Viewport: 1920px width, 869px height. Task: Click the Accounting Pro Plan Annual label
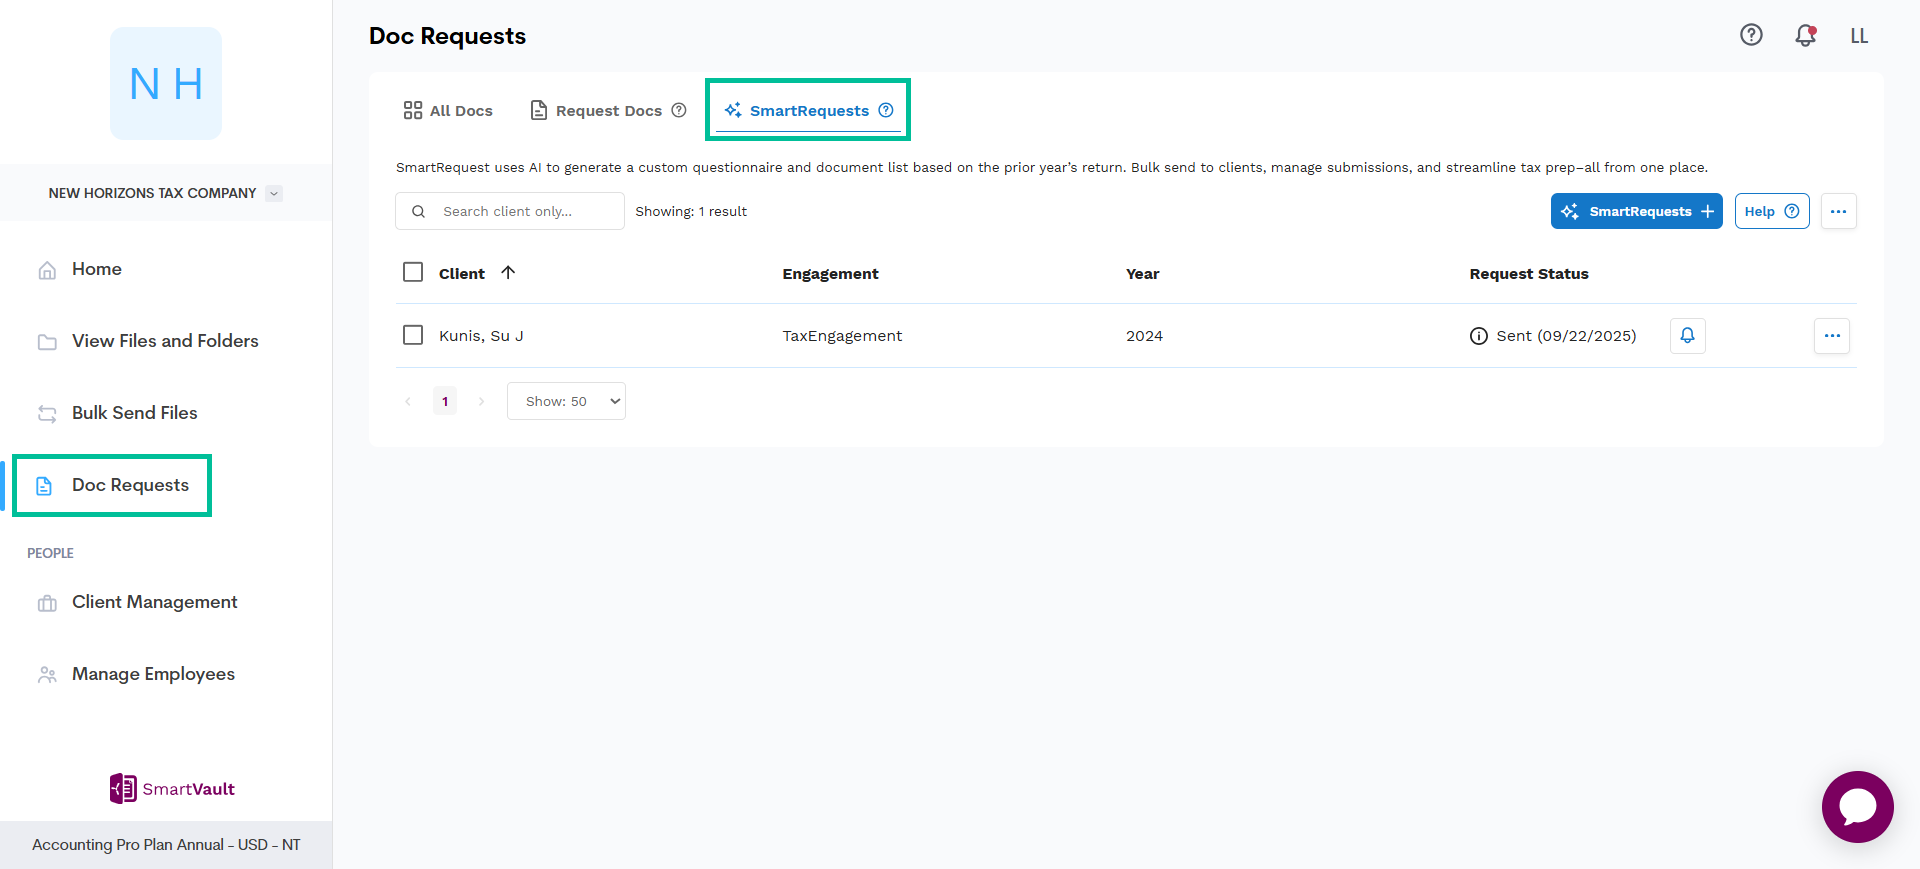coord(166,845)
